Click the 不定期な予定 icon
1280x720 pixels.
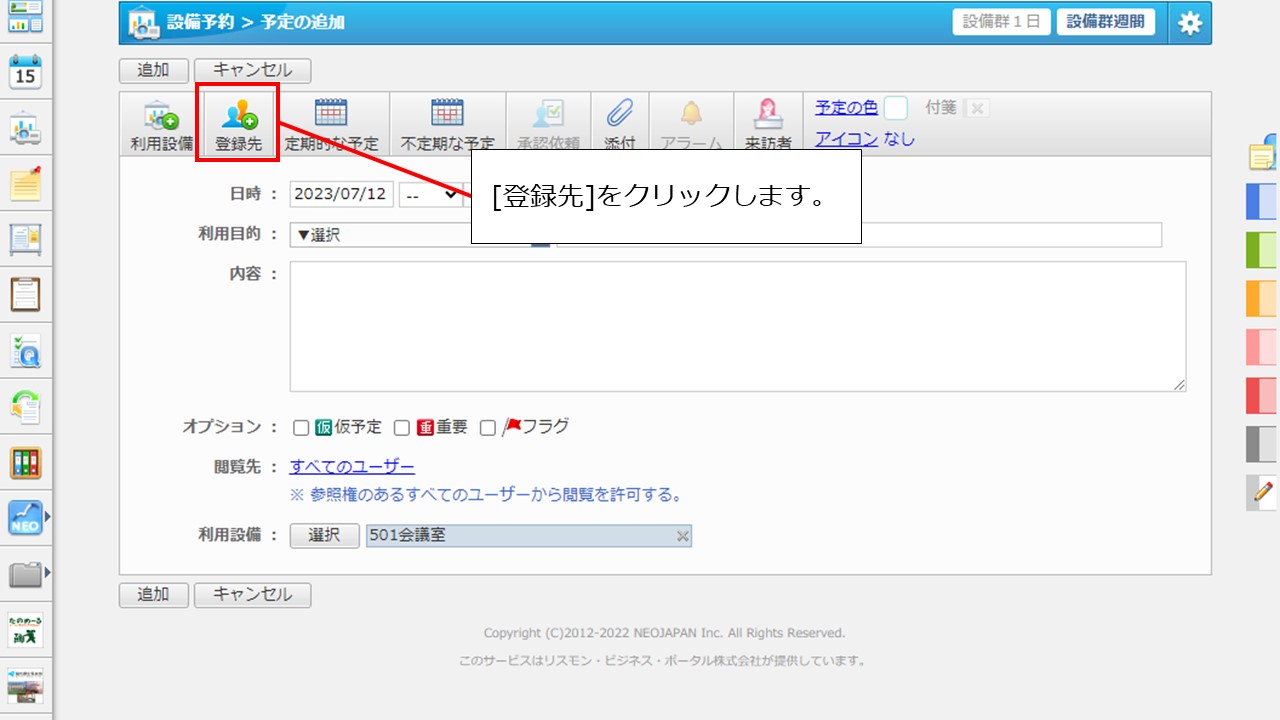[x=447, y=120]
